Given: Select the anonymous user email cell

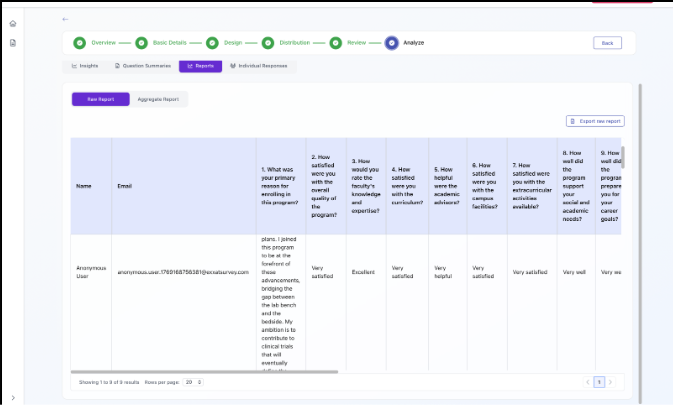Looking at the screenshot, I should (x=183, y=272).
